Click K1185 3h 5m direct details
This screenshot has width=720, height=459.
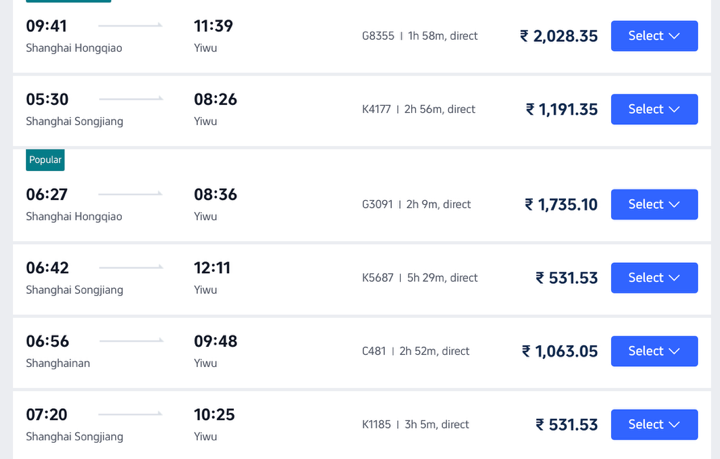(x=415, y=425)
